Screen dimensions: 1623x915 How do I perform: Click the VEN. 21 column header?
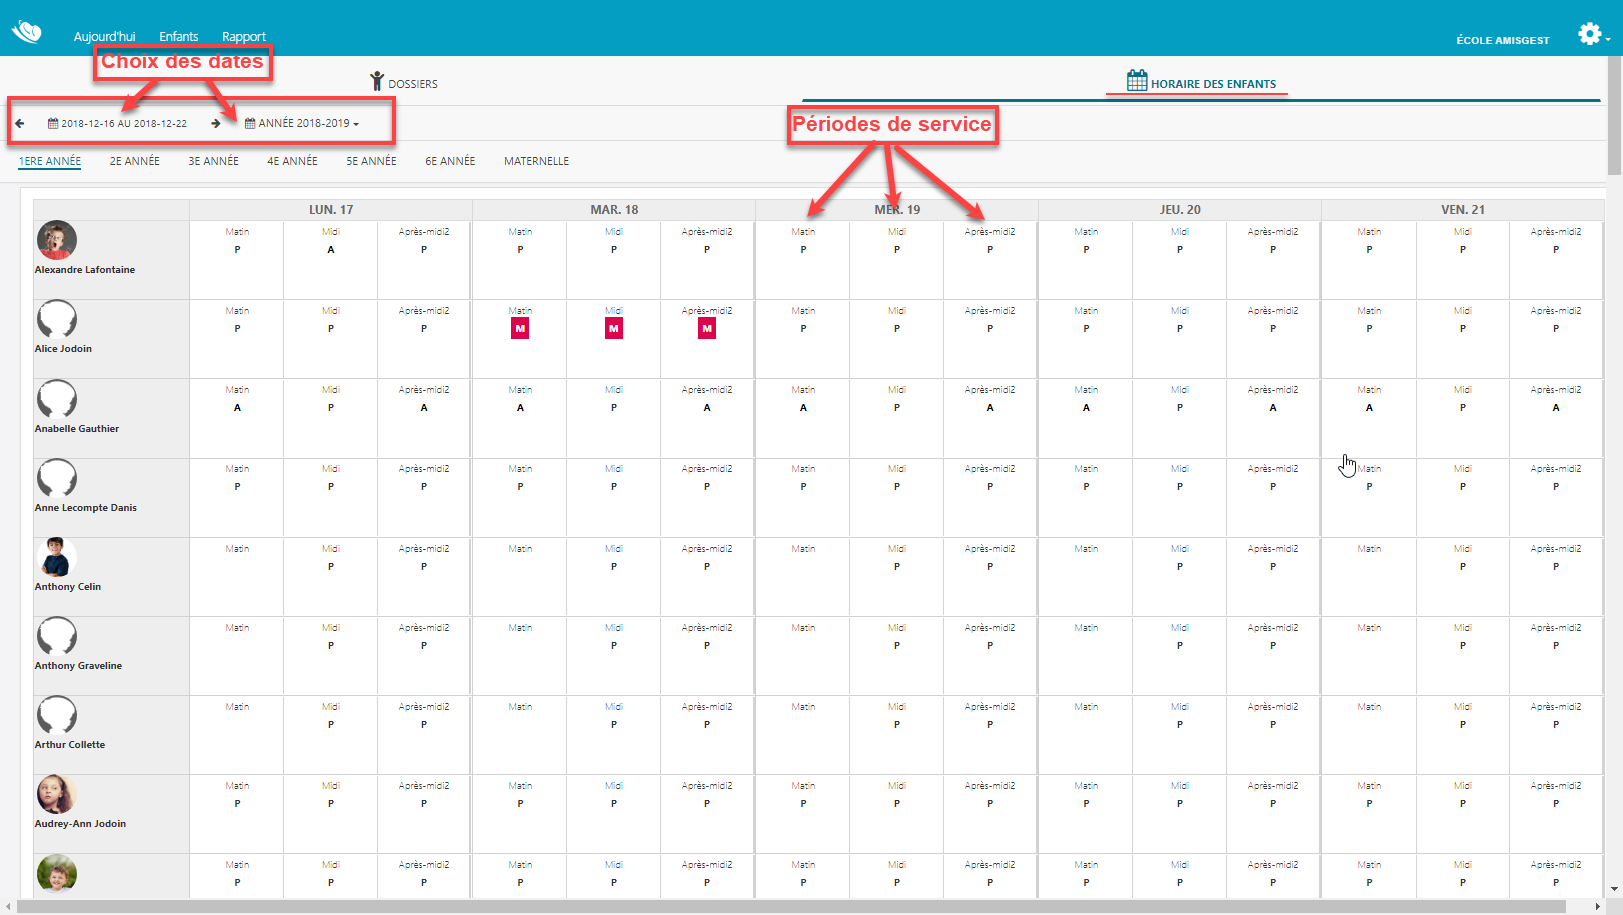point(1463,210)
